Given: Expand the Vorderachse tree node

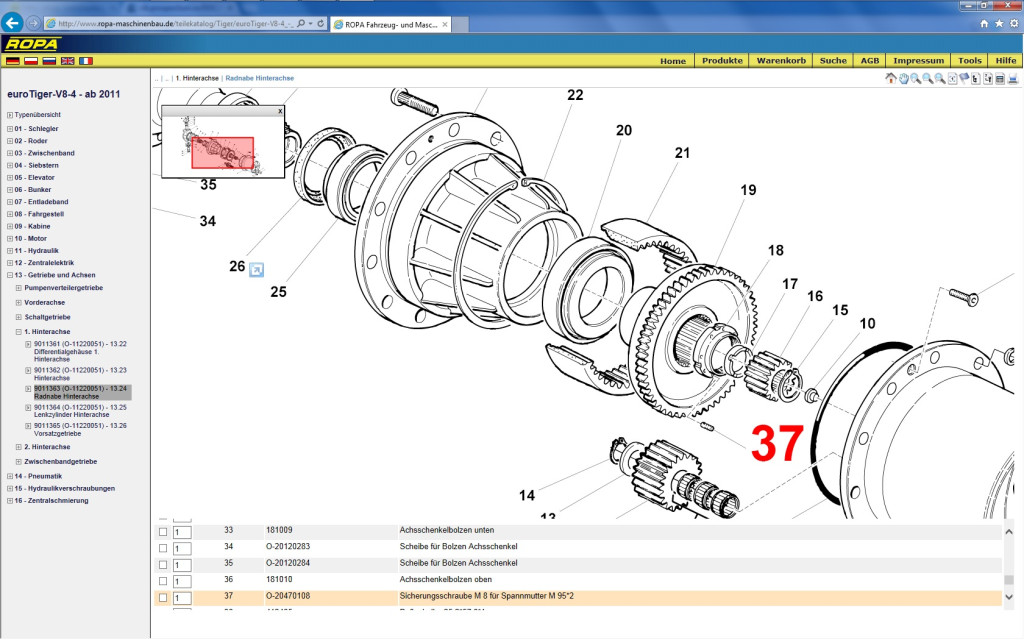Looking at the screenshot, I should point(18,302).
